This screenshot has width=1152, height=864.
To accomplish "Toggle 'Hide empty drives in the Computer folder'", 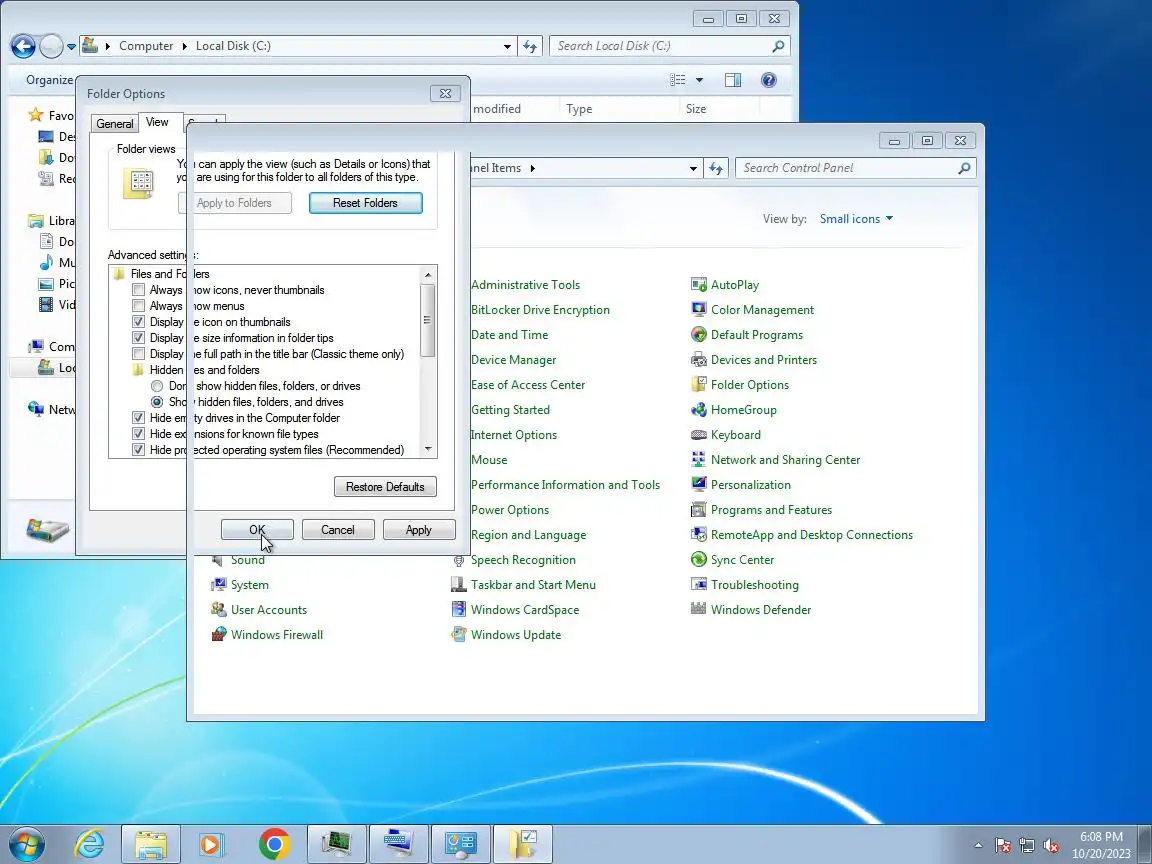I will (x=138, y=418).
